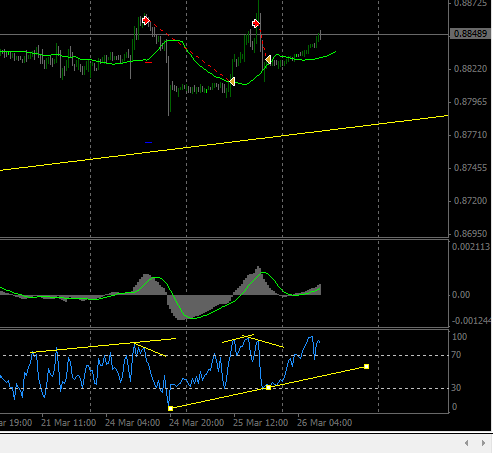Click the price scale value 0.86950
493x454 pixels.
[x=470, y=234]
